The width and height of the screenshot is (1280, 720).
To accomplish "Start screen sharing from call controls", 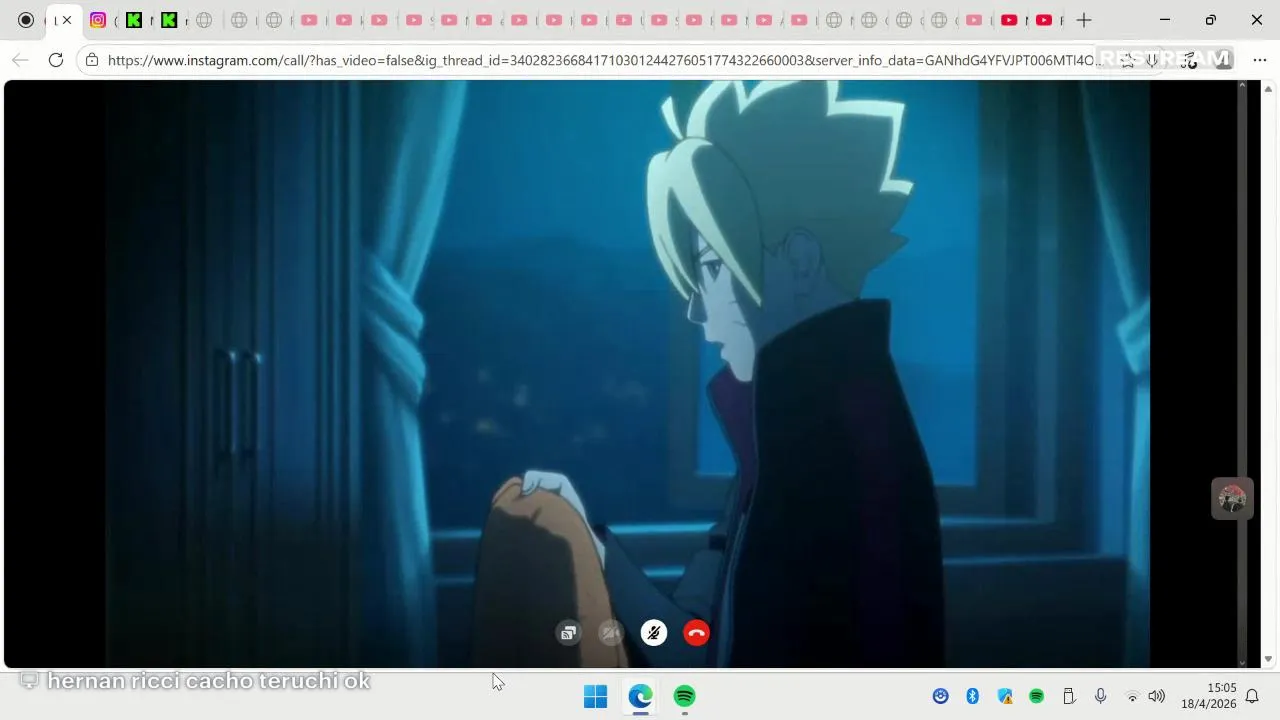I will pos(568,633).
